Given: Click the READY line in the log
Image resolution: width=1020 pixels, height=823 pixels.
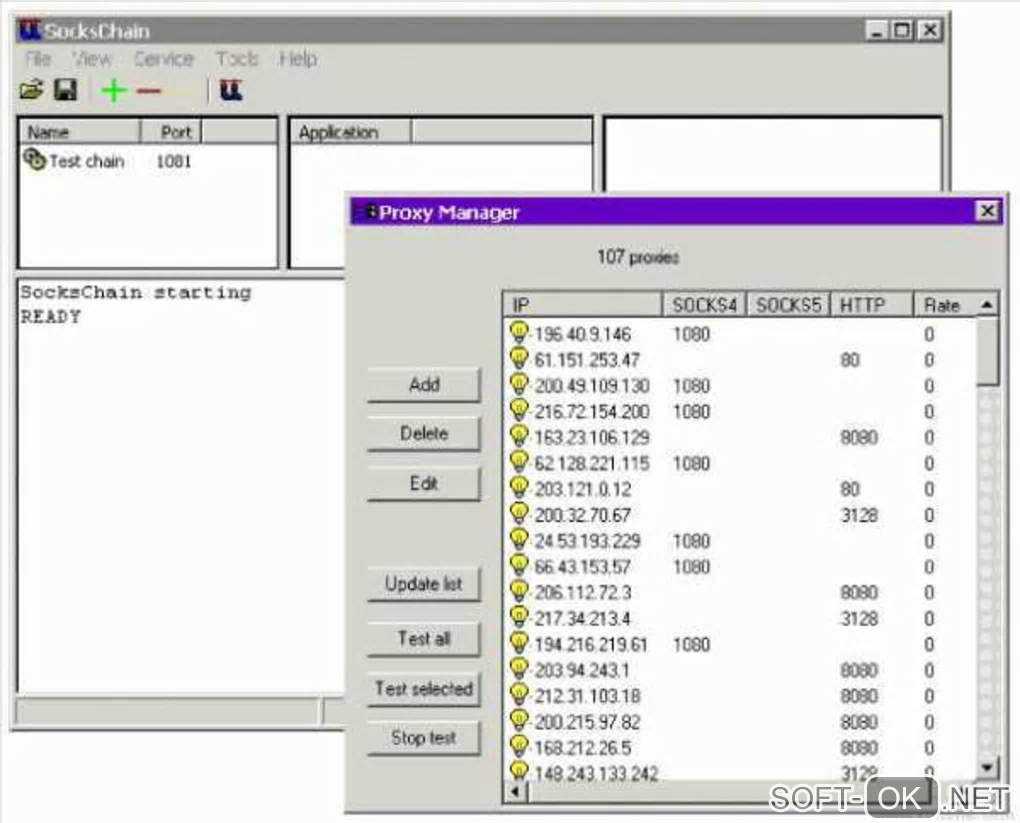Looking at the screenshot, I should [51, 317].
